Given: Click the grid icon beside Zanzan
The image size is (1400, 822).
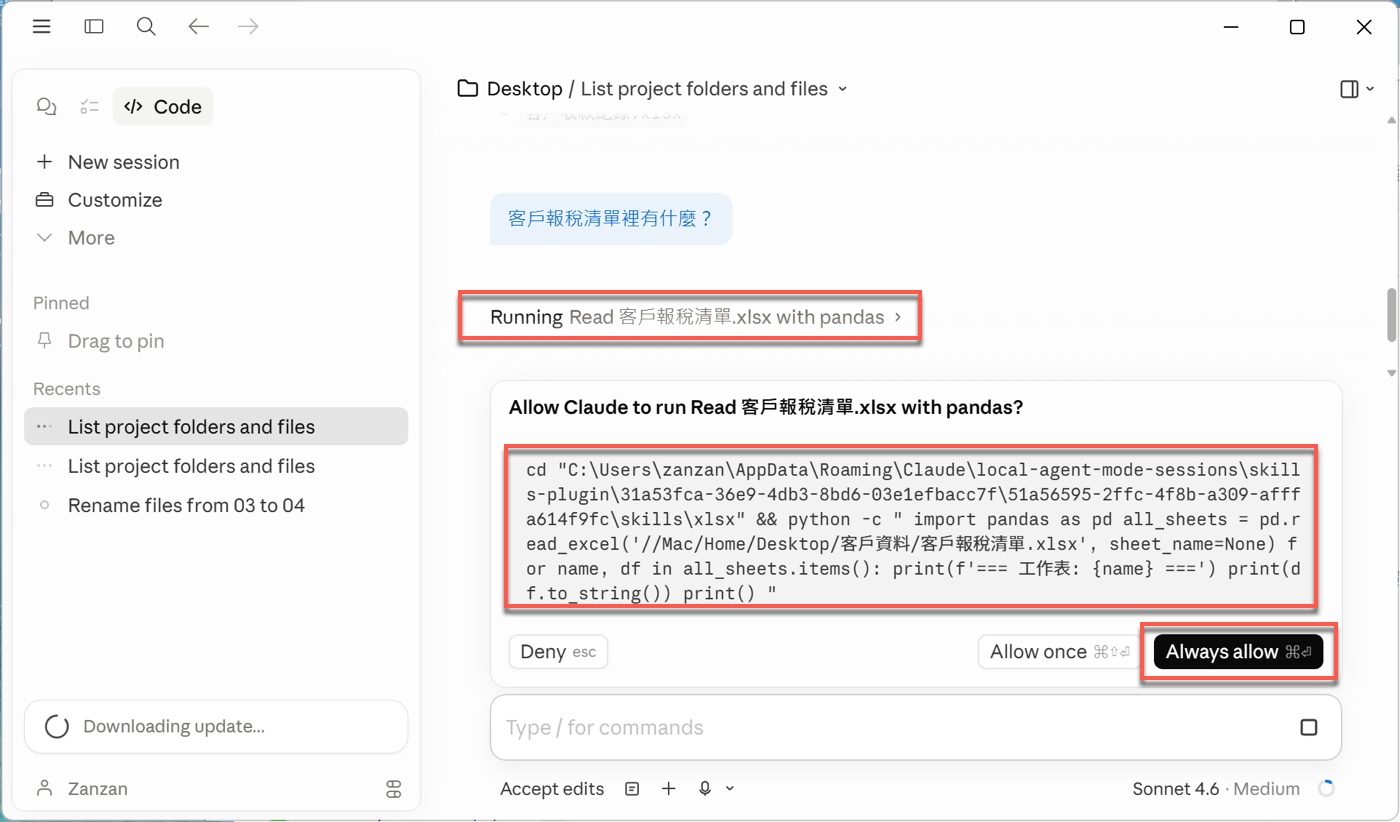Looking at the screenshot, I should (393, 789).
